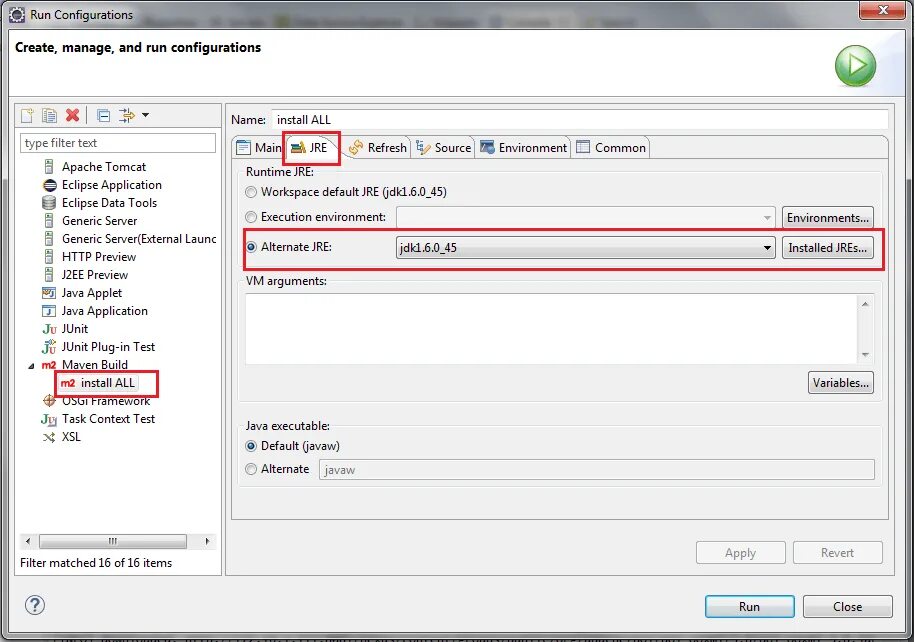Click the Eclipse Application icon
This screenshot has width=915, height=642.
(50, 185)
